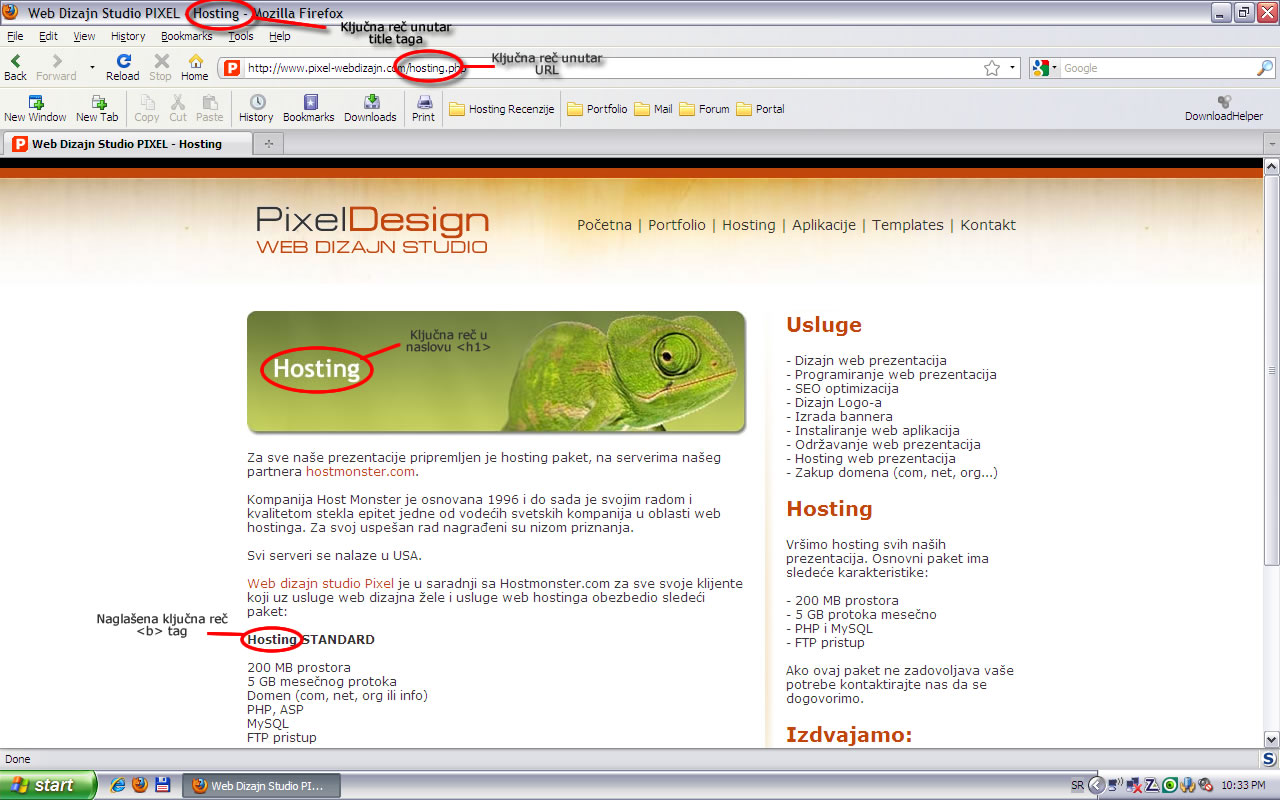This screenshot has width=1280, height=800.
Task: Click the Portfolio navigation link
Action: pyautogui.click(x=676, y=225)
